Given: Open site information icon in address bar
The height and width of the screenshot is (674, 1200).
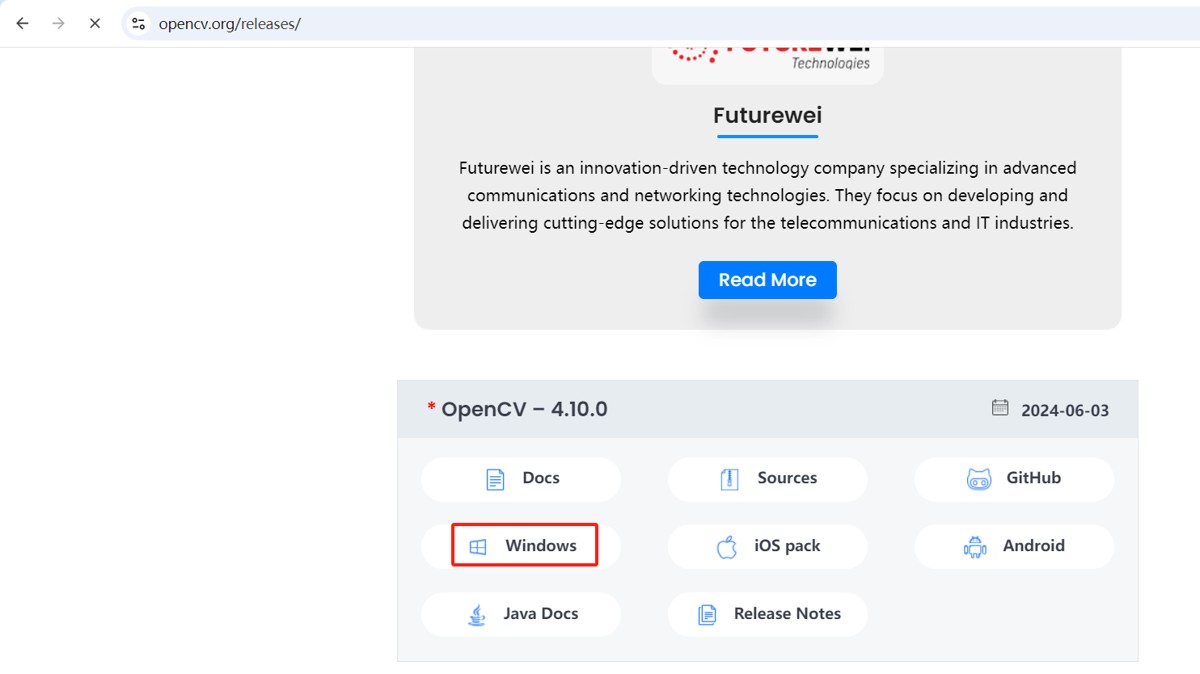Looking at the screenshot, I should pos(139,24).
